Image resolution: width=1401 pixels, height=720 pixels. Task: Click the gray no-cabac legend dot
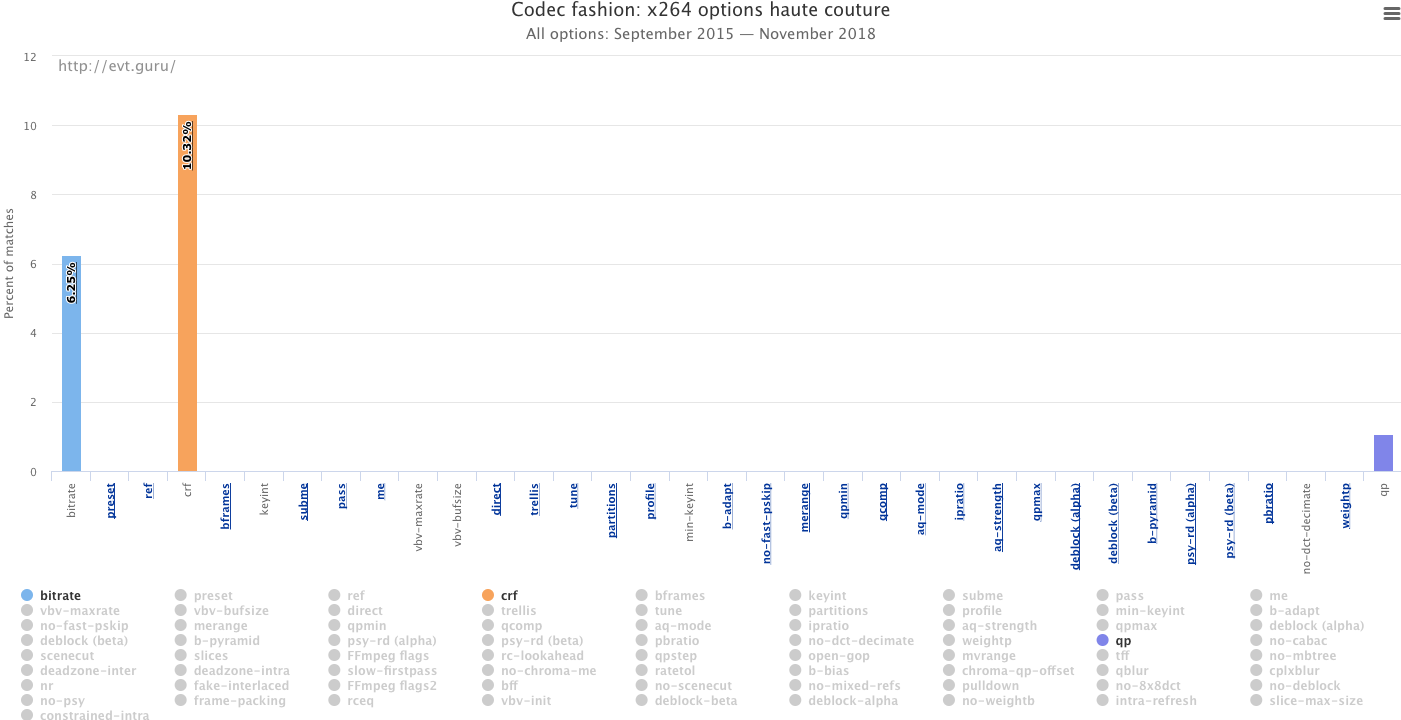(x=1258, y=641)
